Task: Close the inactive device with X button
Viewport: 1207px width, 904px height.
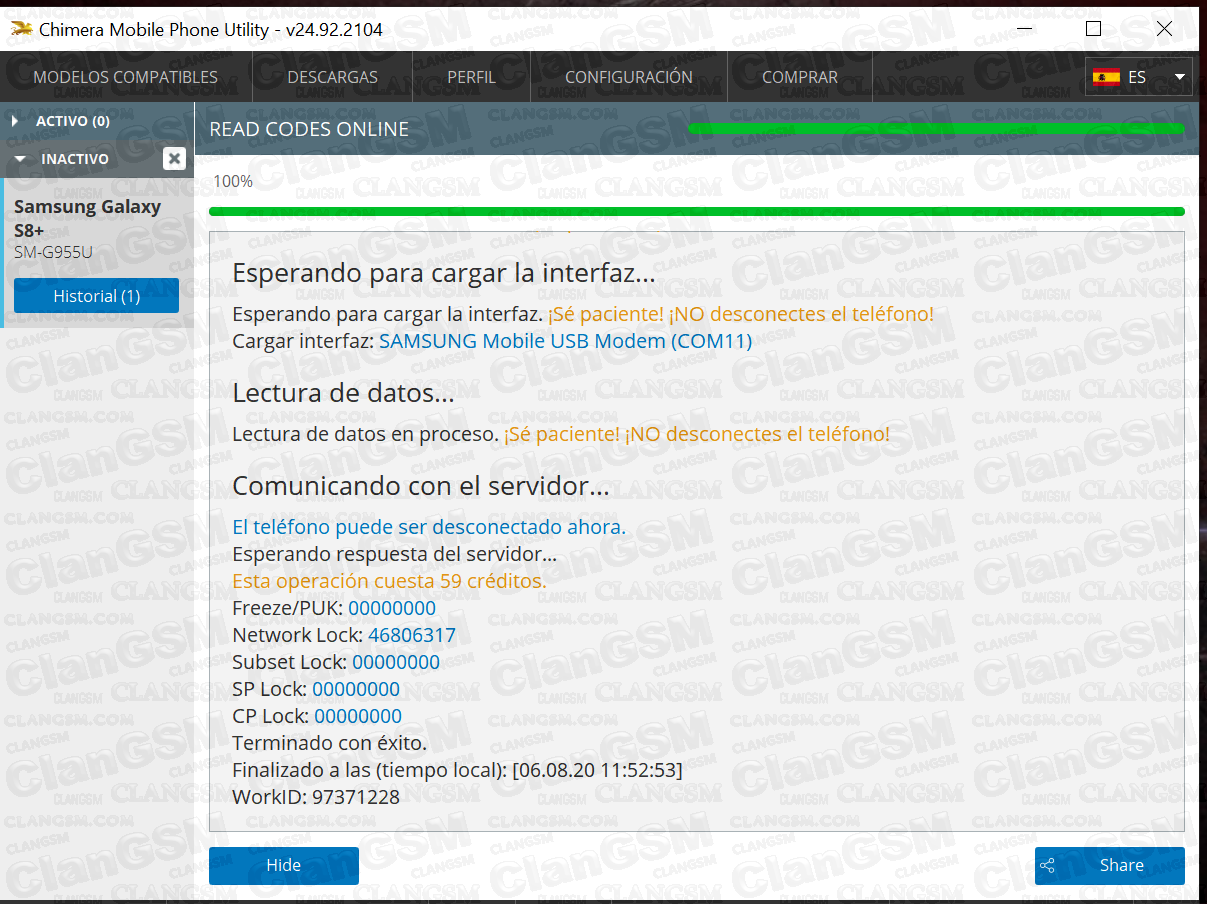Action: (x=174, y=158)
